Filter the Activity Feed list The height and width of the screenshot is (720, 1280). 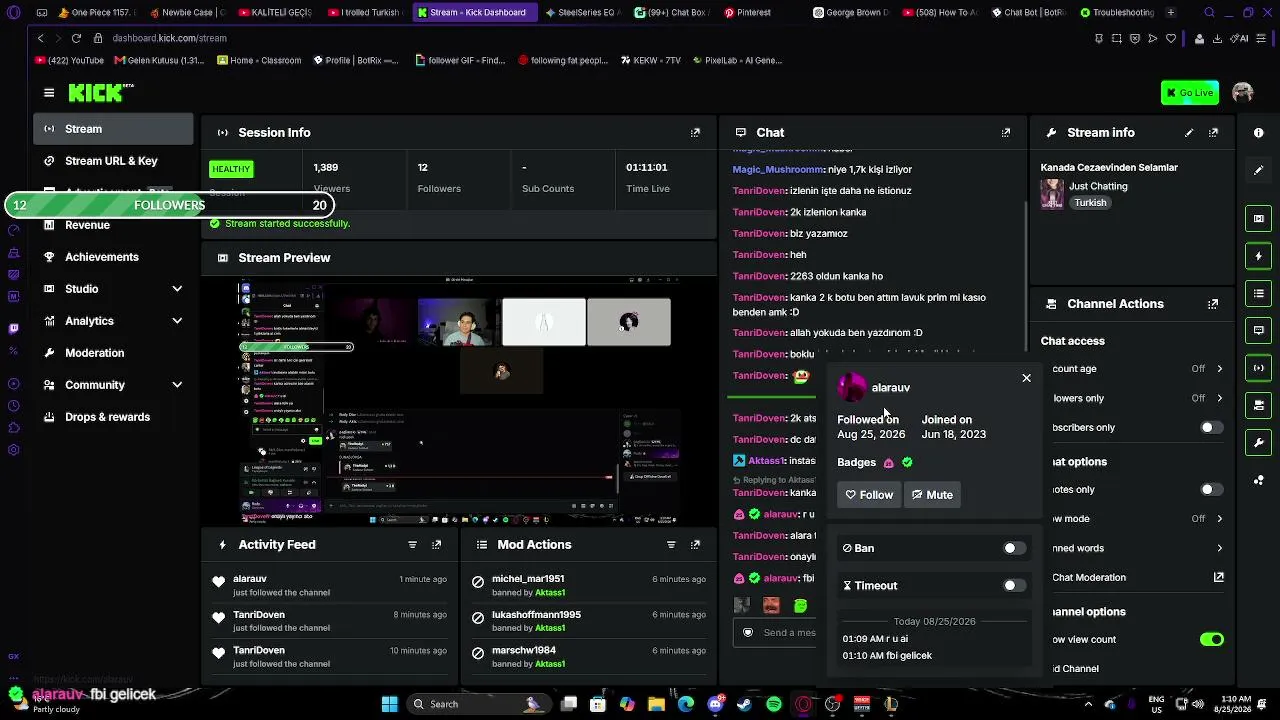click(x=412, y=545)
